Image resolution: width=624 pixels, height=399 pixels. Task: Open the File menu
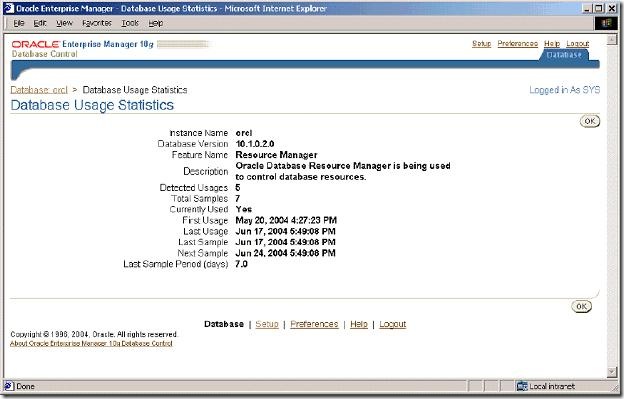19,23
